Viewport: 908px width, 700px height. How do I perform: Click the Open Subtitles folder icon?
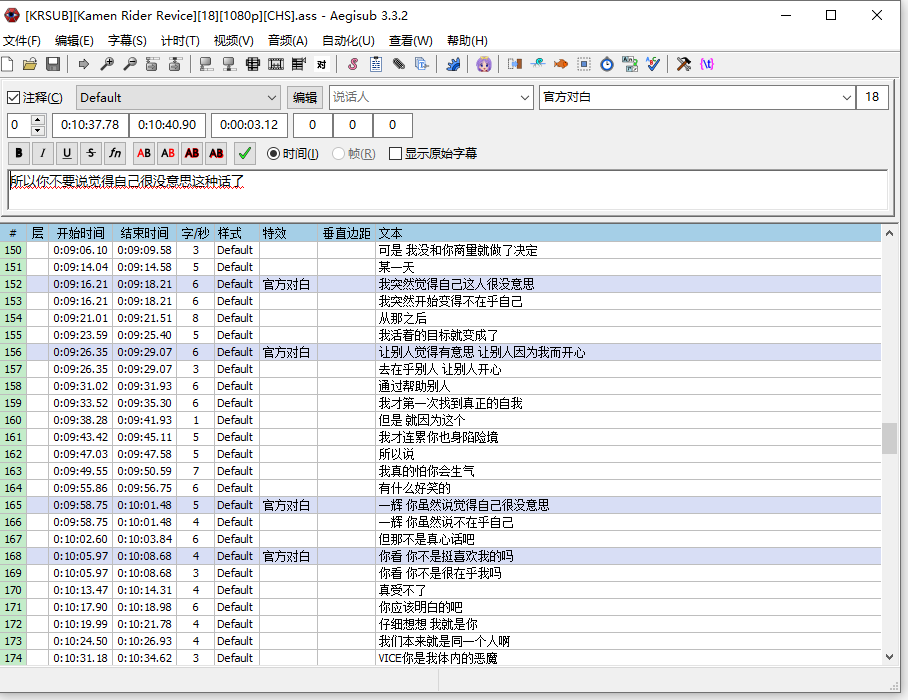[30, 64]
